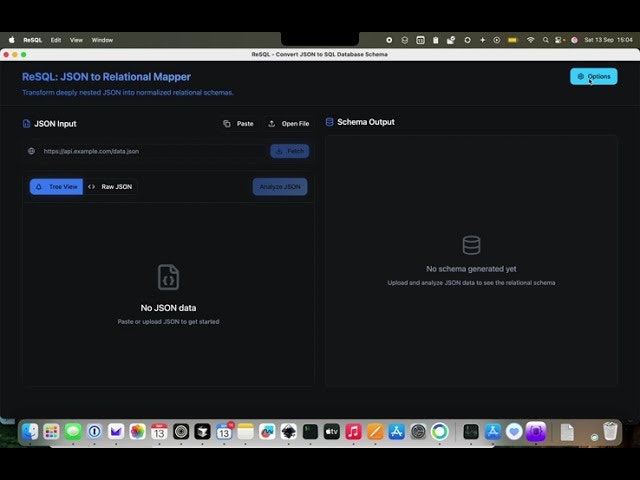The width and height of the screenshot is (640, 480).
Task: Open the View menu
Action: [x=76, y=40]
